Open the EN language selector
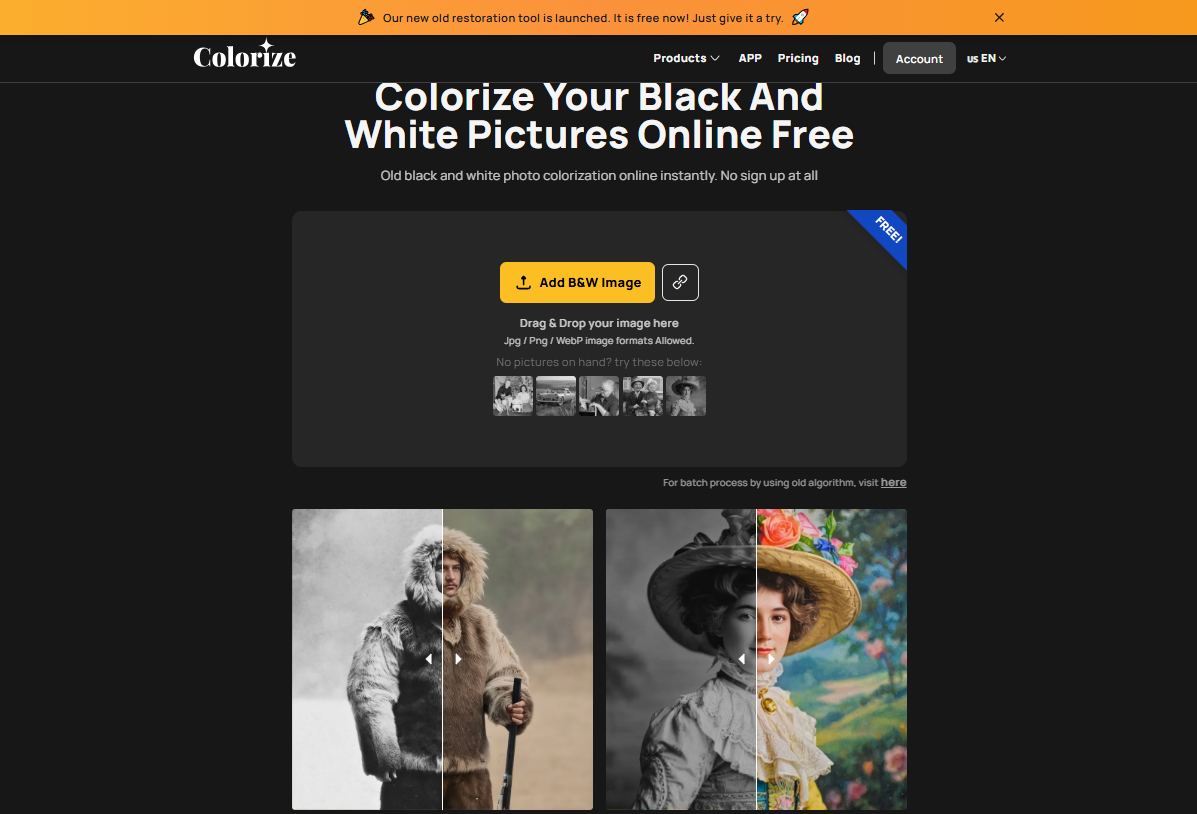The image size is (1197, 814). coord(986,58)
